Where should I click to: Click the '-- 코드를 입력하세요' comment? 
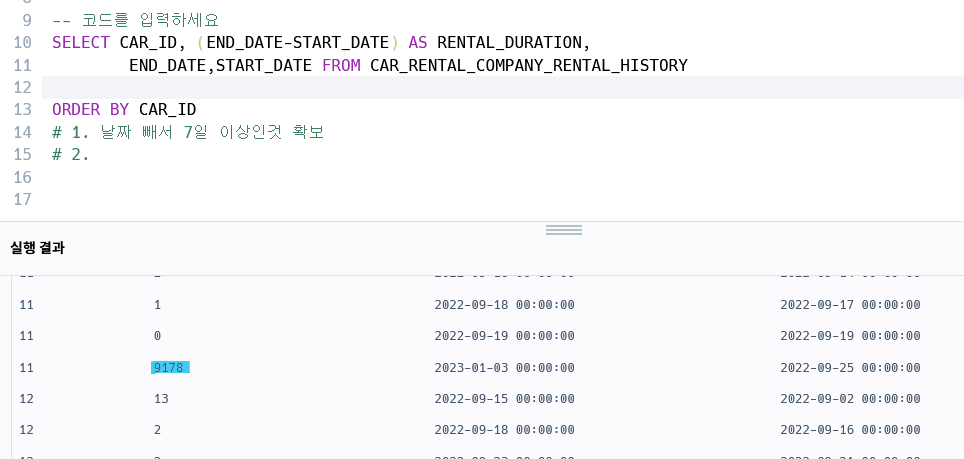click(x=136, y=20)
